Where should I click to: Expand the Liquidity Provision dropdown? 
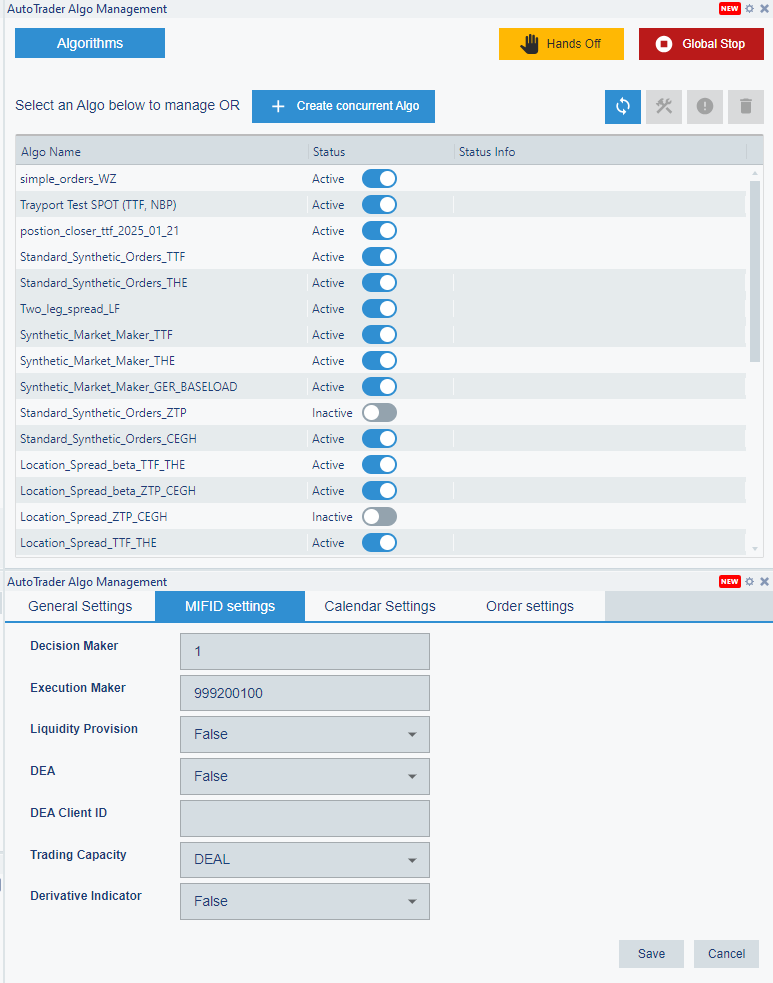[304, 734]
